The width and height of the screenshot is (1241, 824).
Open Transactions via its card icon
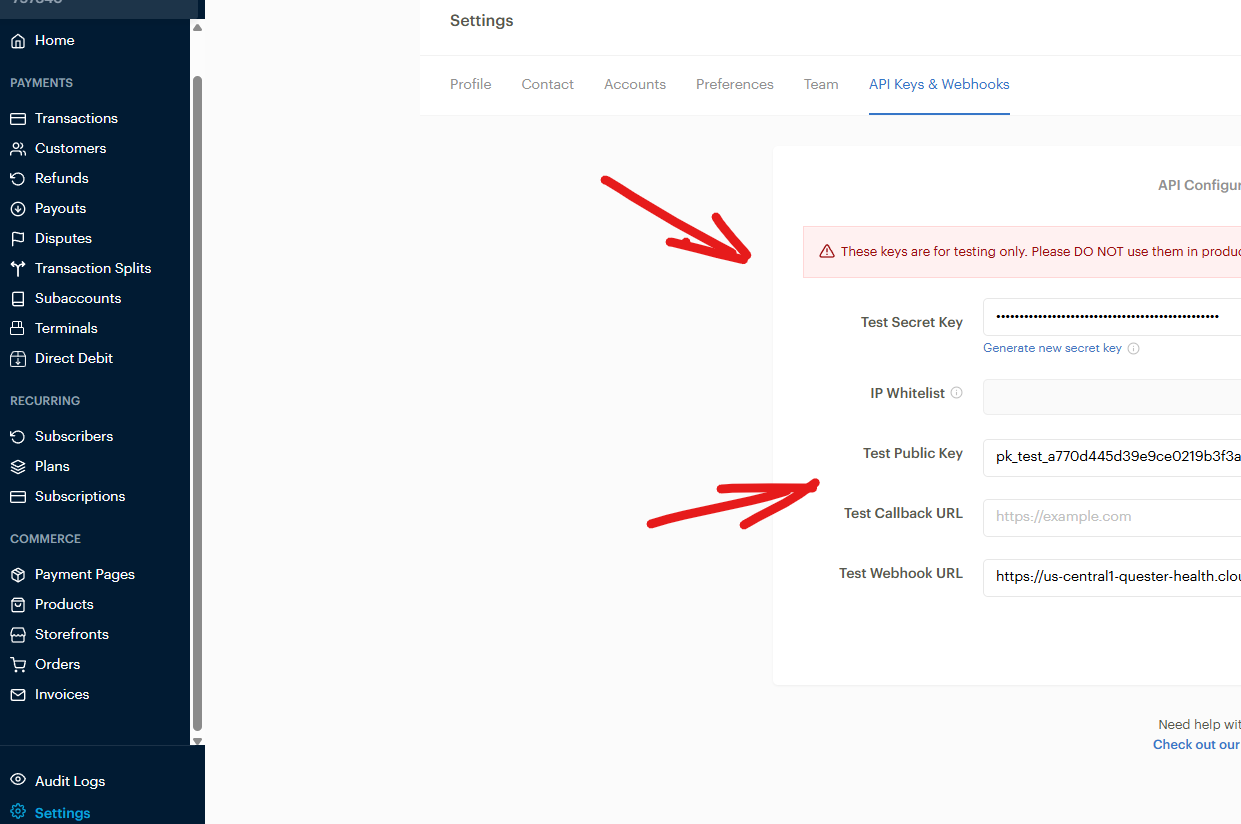point(18,119)
